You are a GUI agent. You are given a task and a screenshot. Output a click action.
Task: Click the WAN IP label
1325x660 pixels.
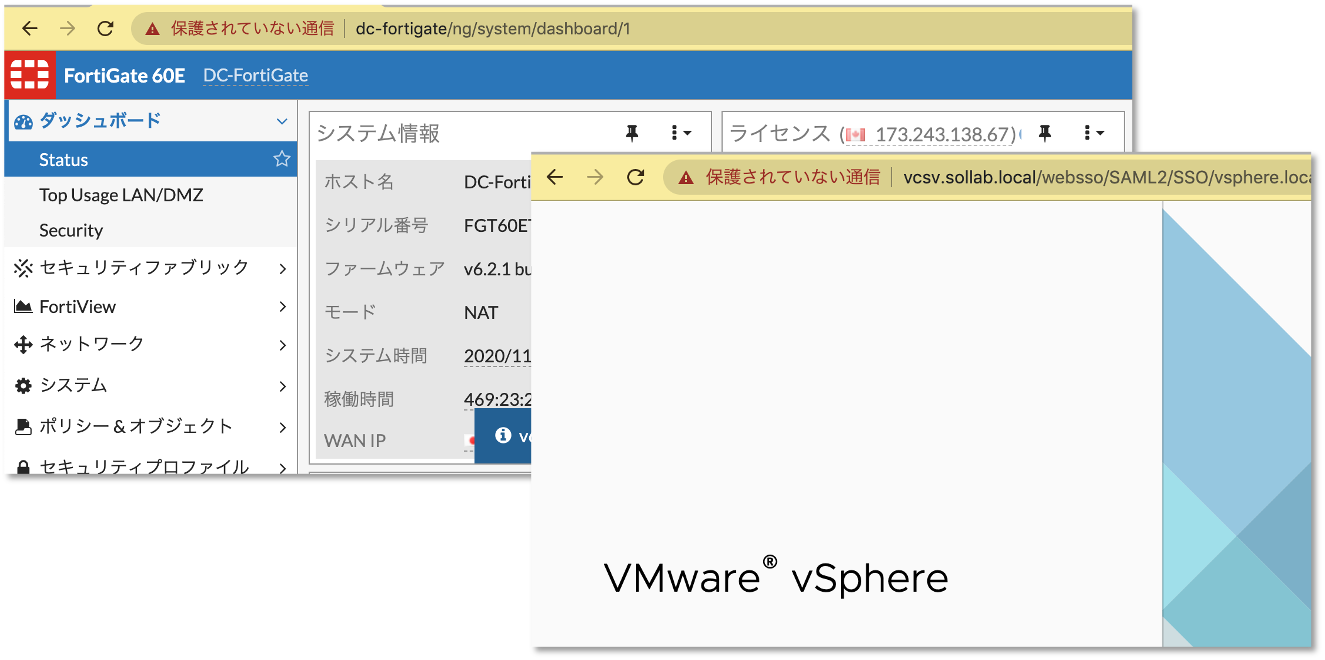[x=355, y=441]
